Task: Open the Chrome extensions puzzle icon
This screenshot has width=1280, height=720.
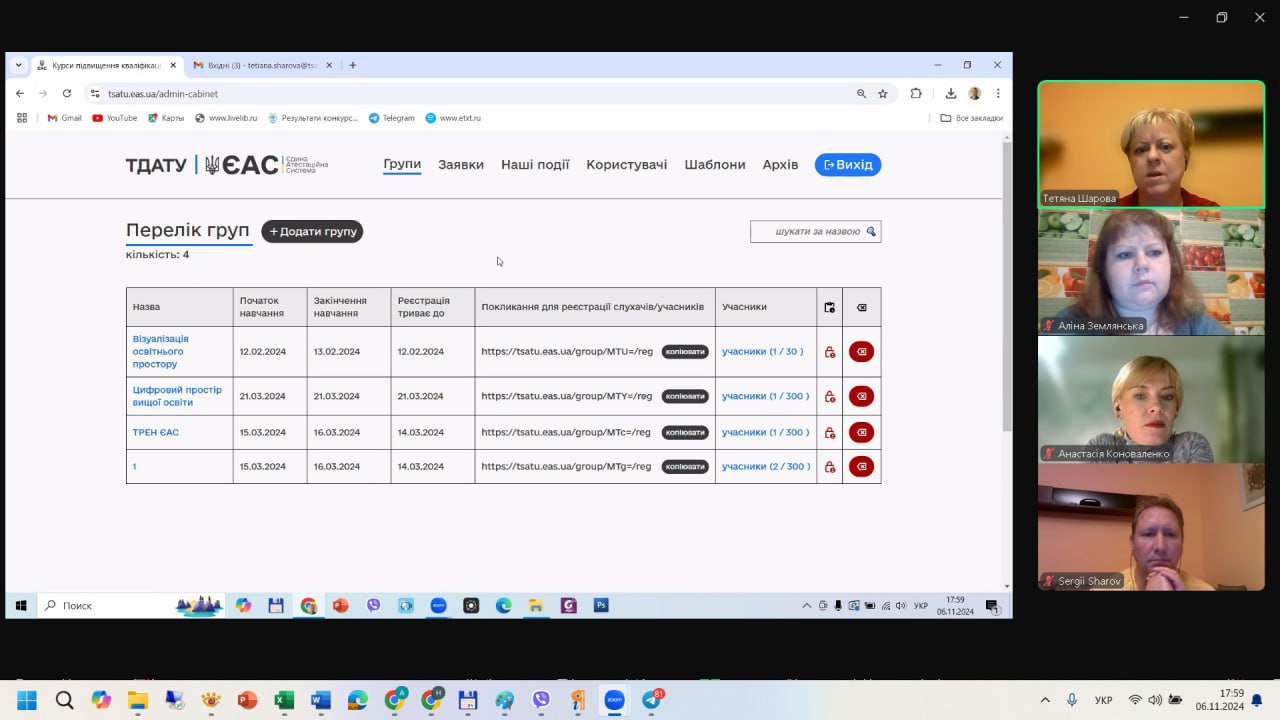Action: [x=916, y=94]
